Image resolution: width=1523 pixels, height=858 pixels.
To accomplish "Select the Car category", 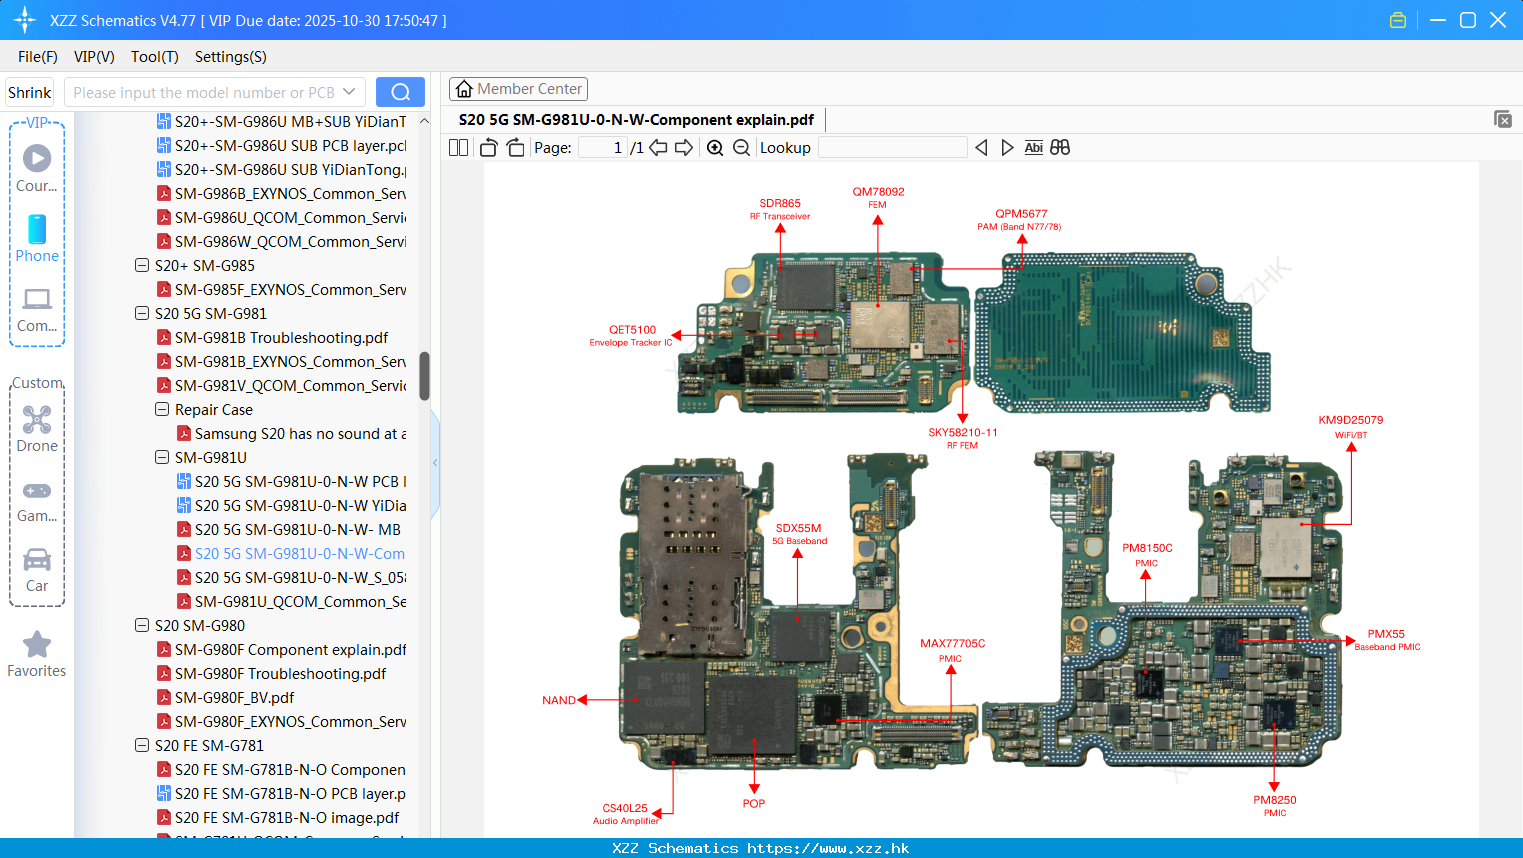I will [x=37, y=569].
